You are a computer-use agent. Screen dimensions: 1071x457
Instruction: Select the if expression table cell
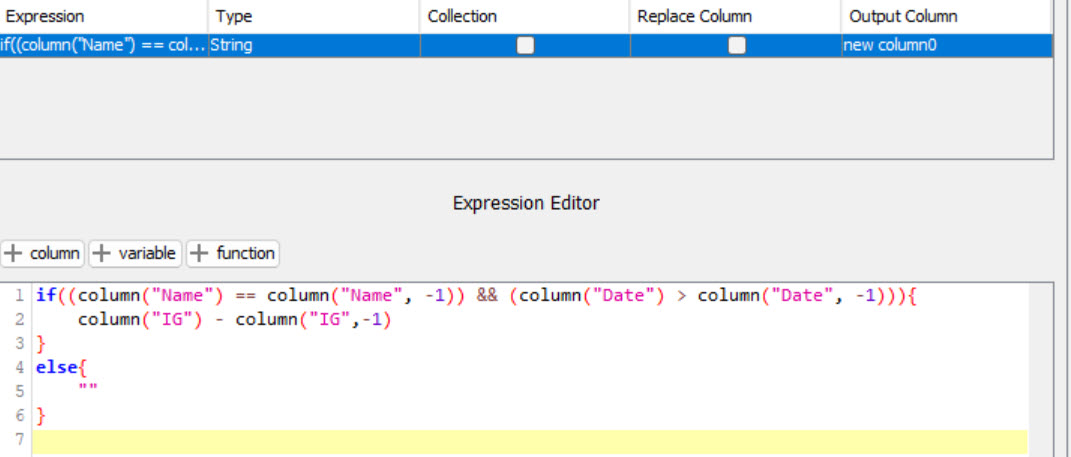[104, 45]
